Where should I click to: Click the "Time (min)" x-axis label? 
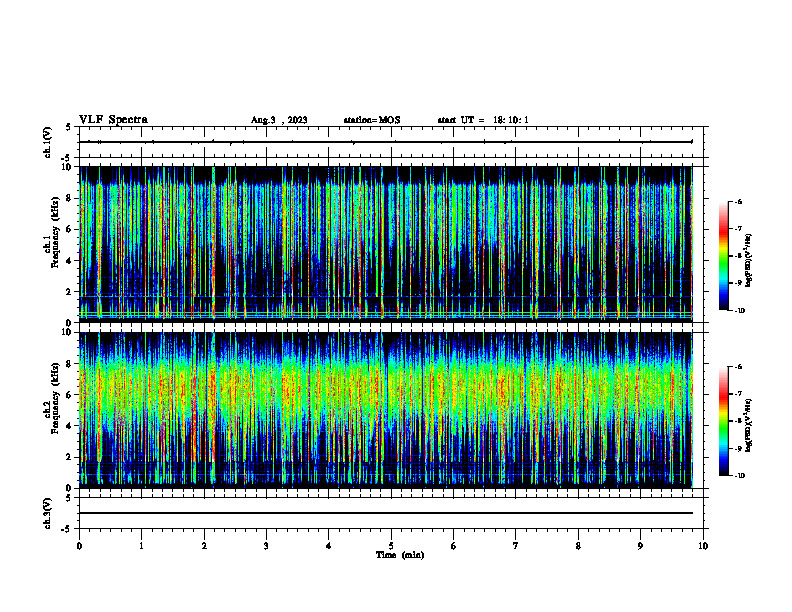(x=400, y=555)
